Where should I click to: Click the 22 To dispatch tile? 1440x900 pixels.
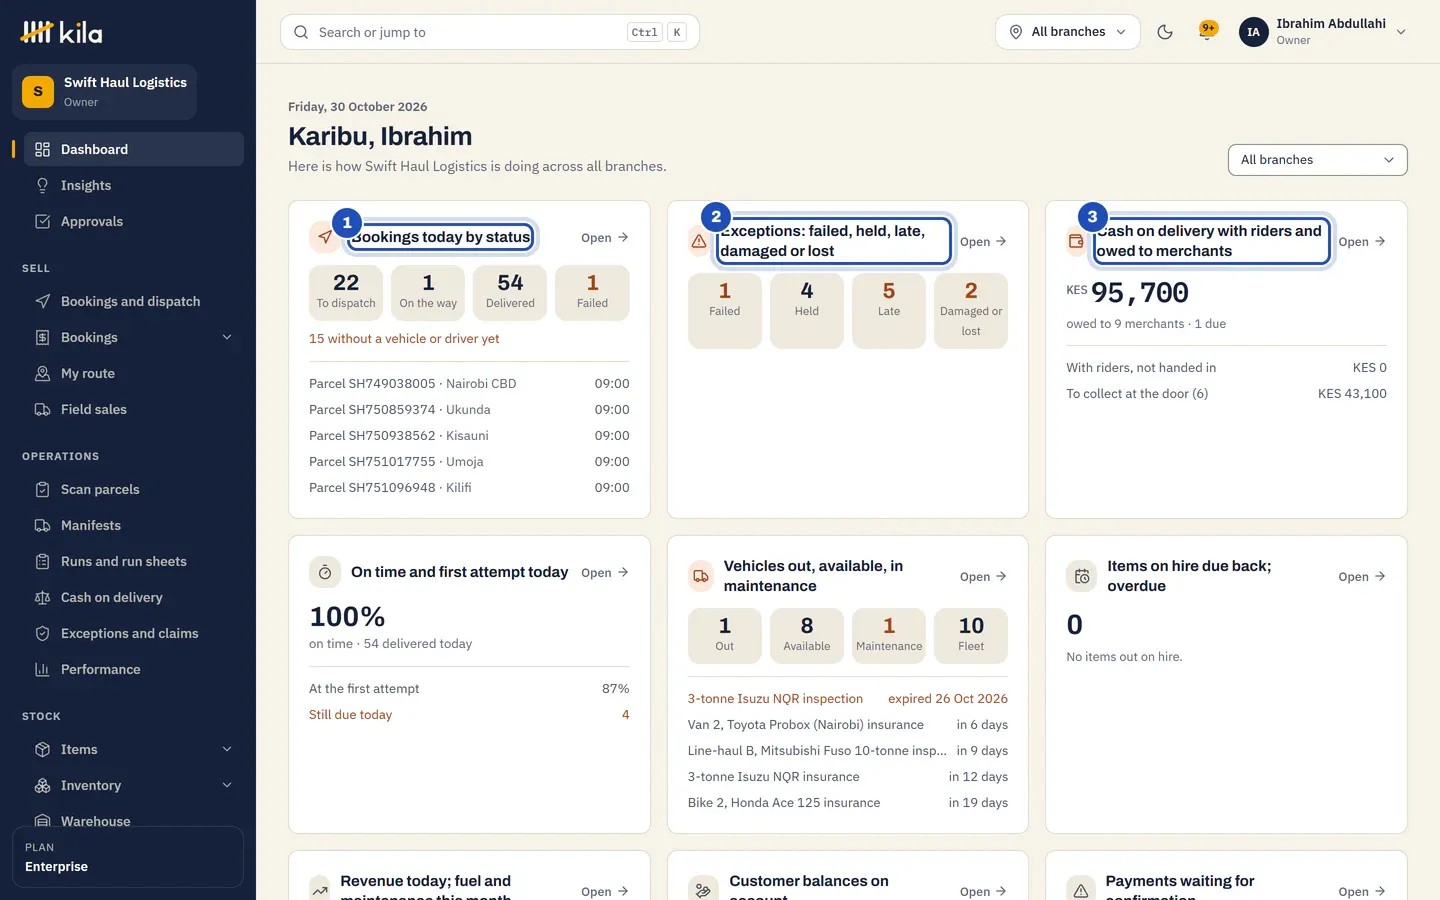[x=346, y=293]
